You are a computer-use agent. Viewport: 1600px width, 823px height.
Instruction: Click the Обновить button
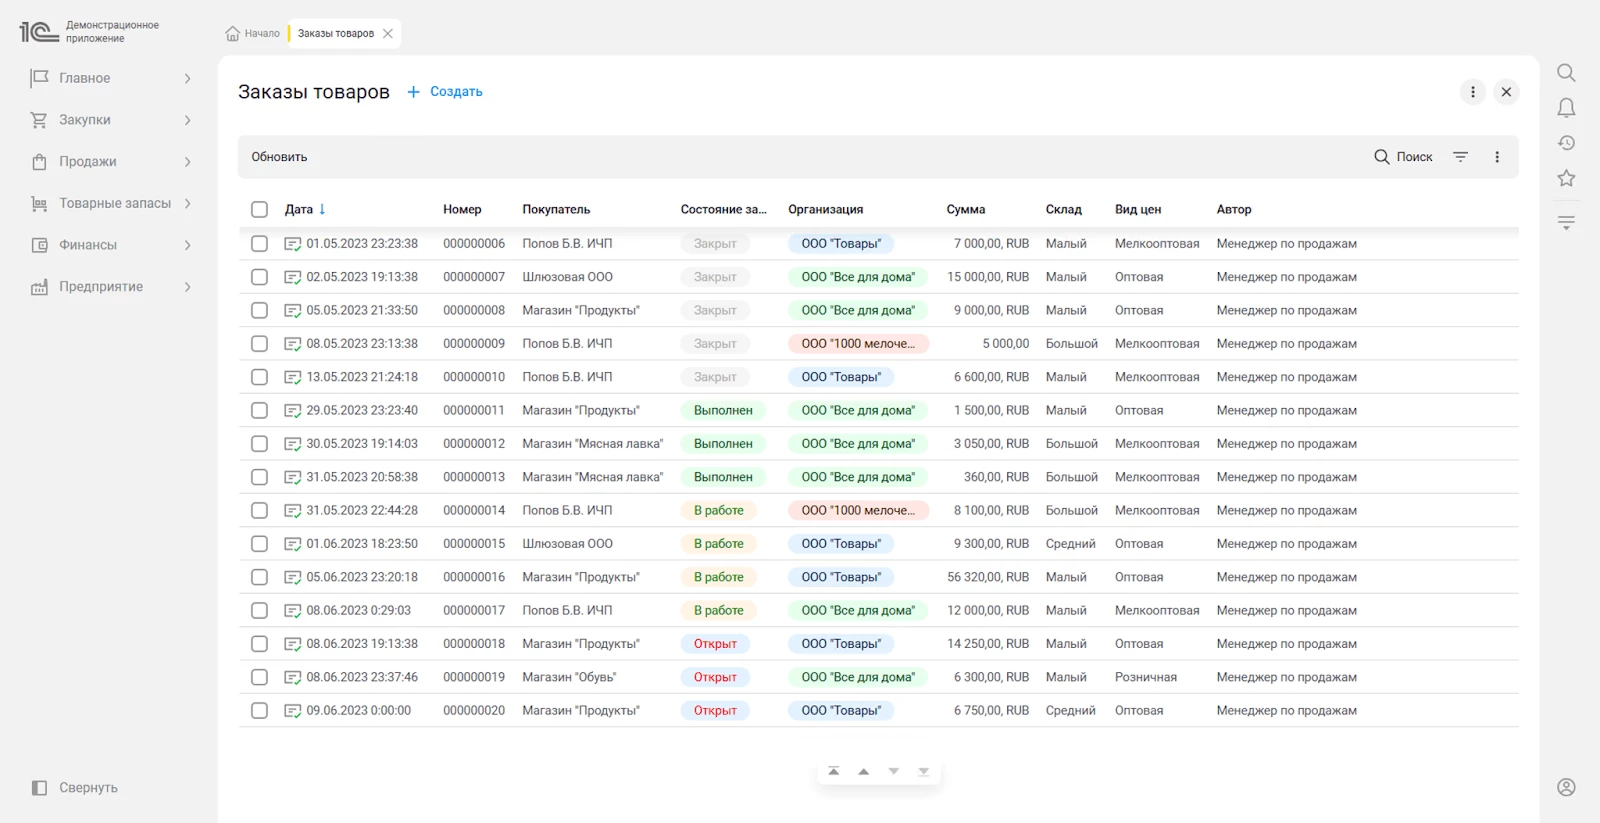pyautogui.click(x=279, y=157)
